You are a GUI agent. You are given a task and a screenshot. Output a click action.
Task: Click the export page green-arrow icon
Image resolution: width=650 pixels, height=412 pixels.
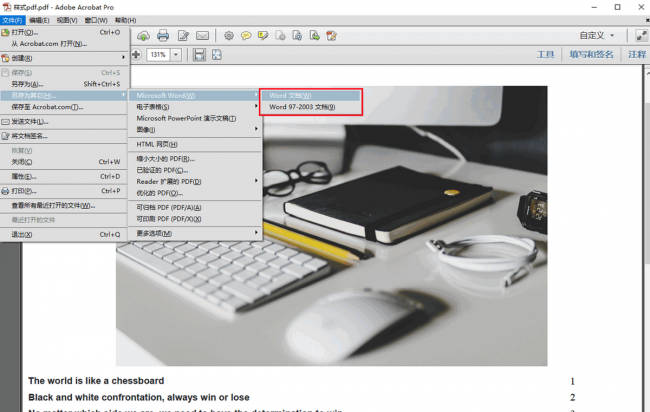click(315, 36)
